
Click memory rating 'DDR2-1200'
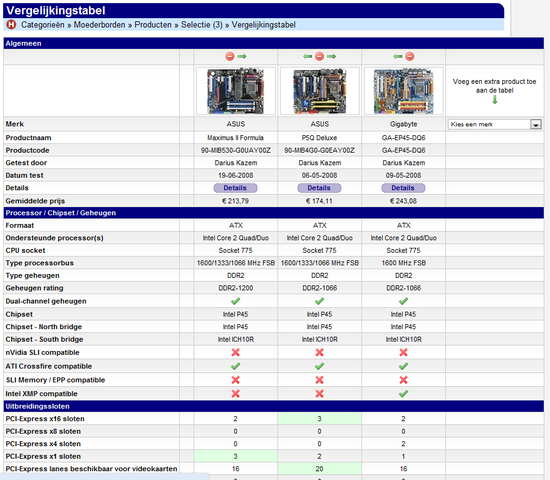click(x=236, y=288)
